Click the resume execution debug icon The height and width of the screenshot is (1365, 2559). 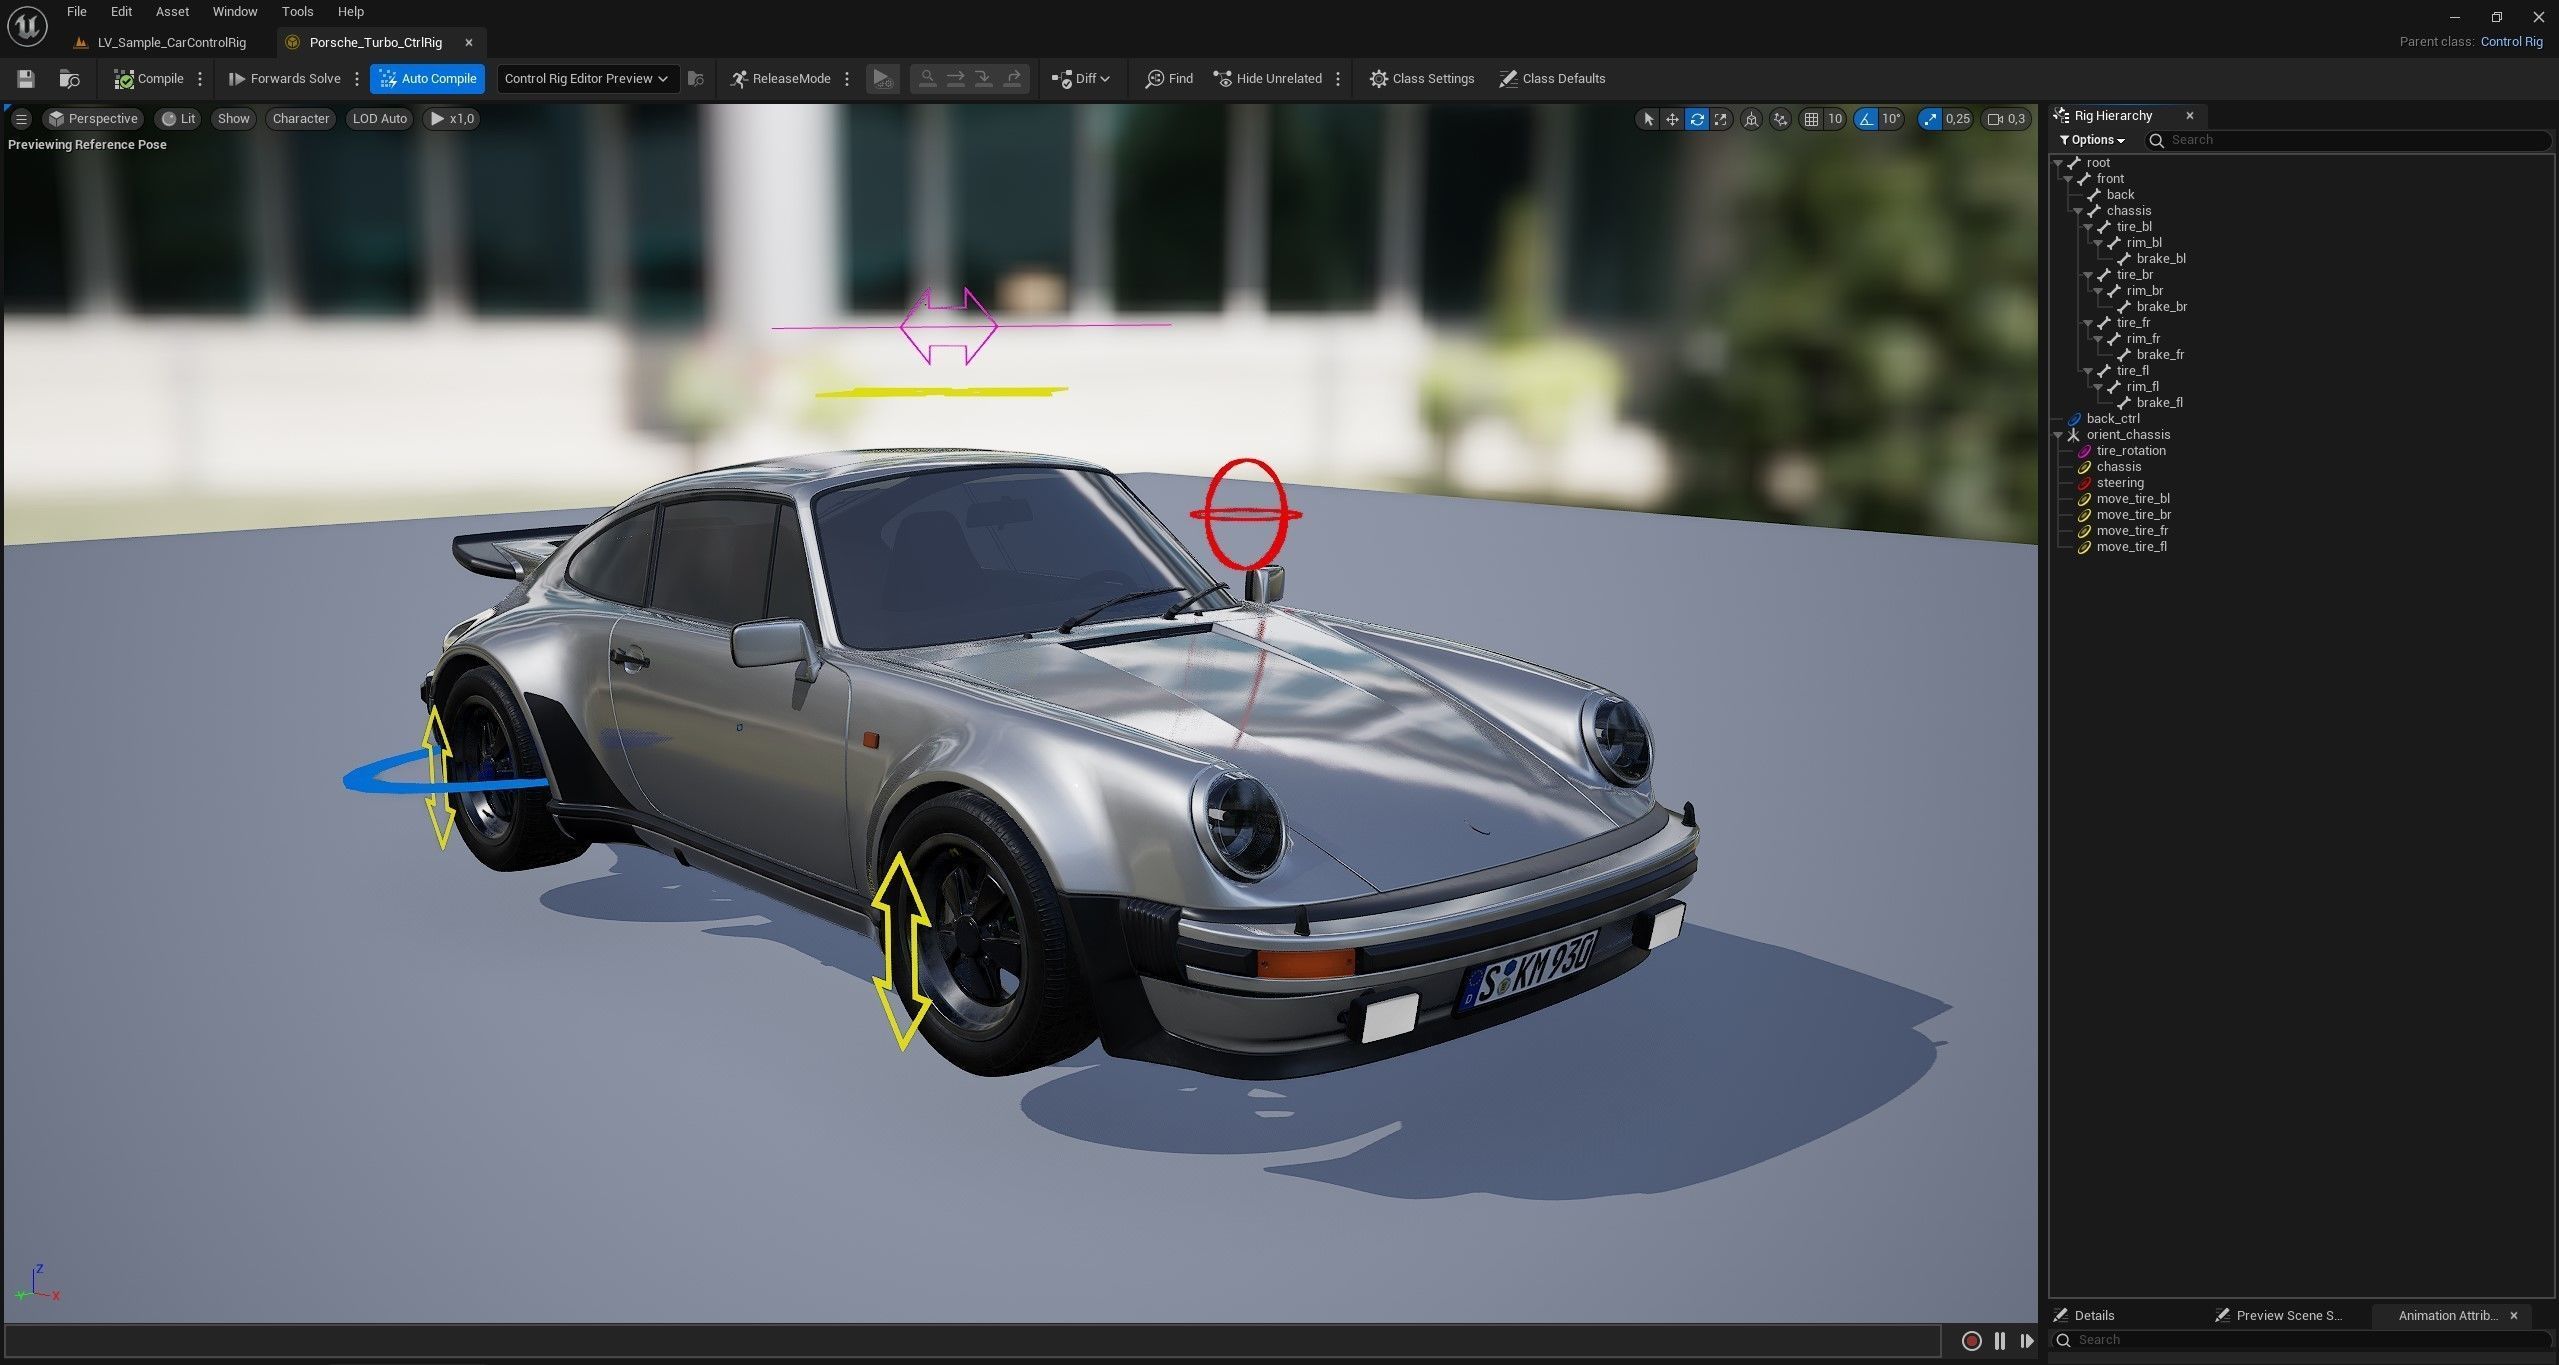click(x=882, y=79)
